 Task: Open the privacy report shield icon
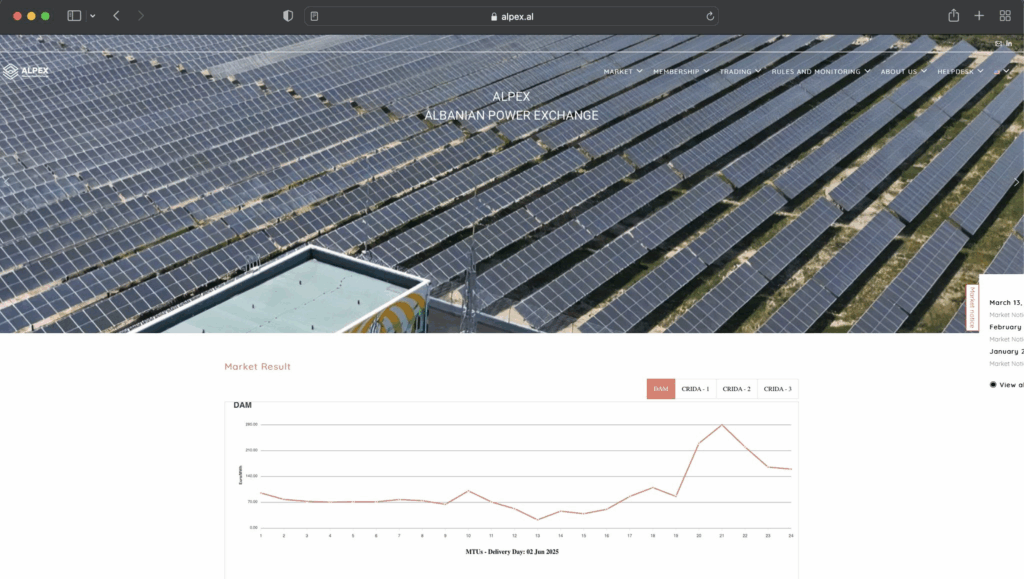coord(288,16)
